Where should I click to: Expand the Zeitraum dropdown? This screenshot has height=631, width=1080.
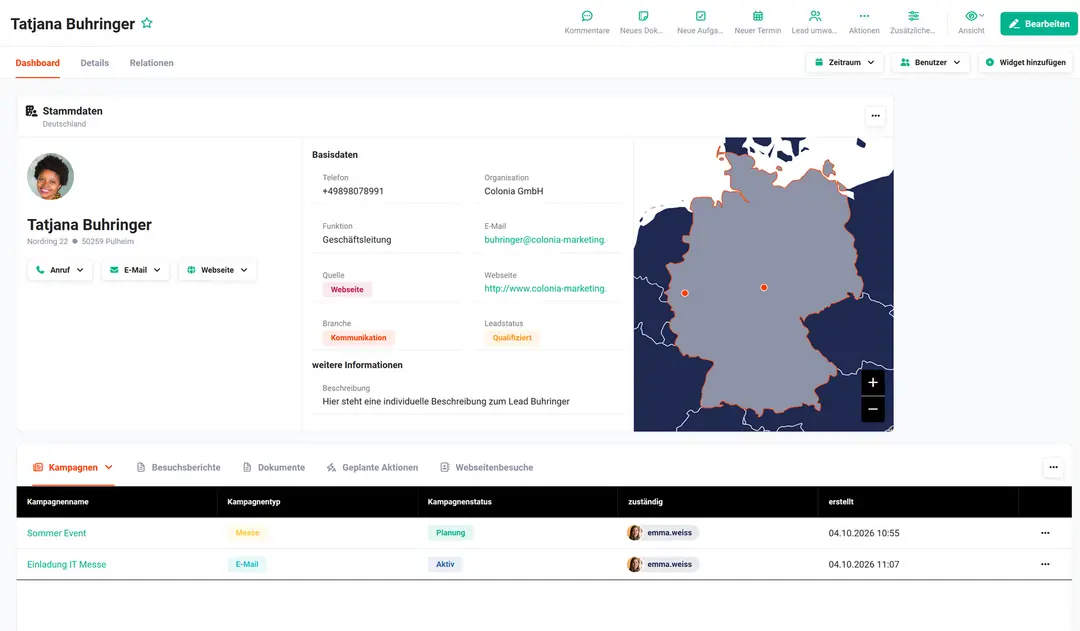[844, 62]
